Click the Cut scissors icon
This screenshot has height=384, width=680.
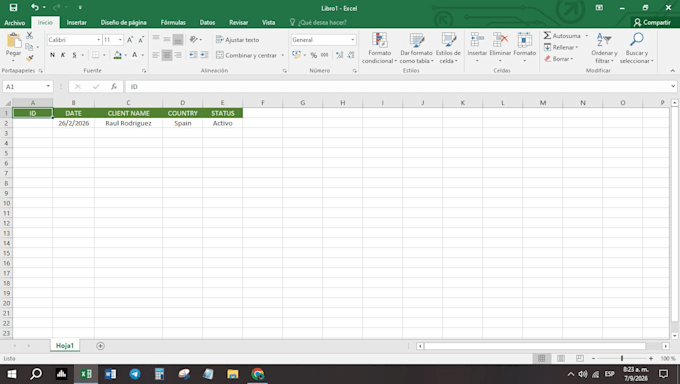[29, 36]
